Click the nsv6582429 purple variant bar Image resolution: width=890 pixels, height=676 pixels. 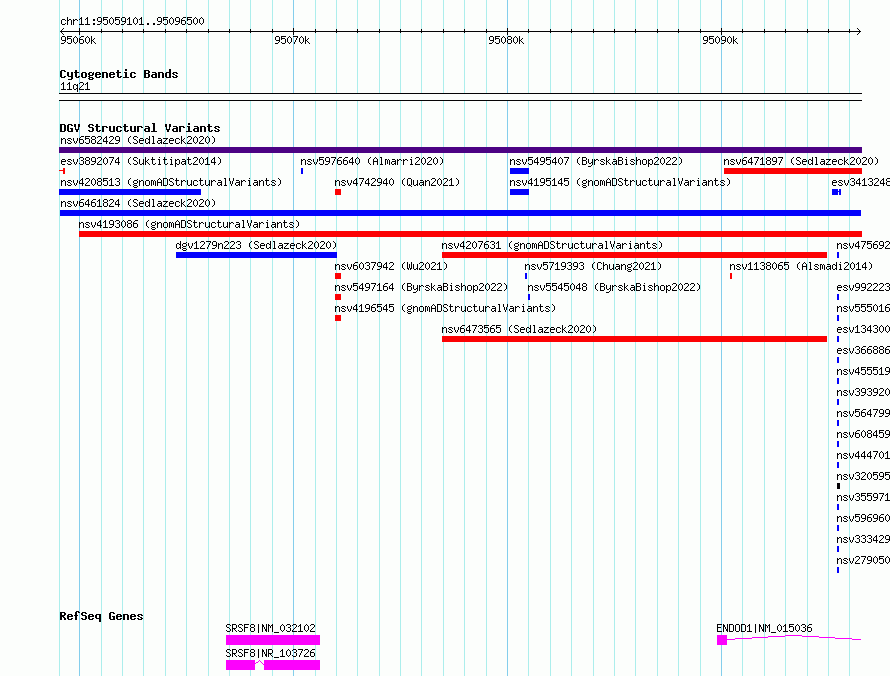pyautogui.click(x=460, y=150)
